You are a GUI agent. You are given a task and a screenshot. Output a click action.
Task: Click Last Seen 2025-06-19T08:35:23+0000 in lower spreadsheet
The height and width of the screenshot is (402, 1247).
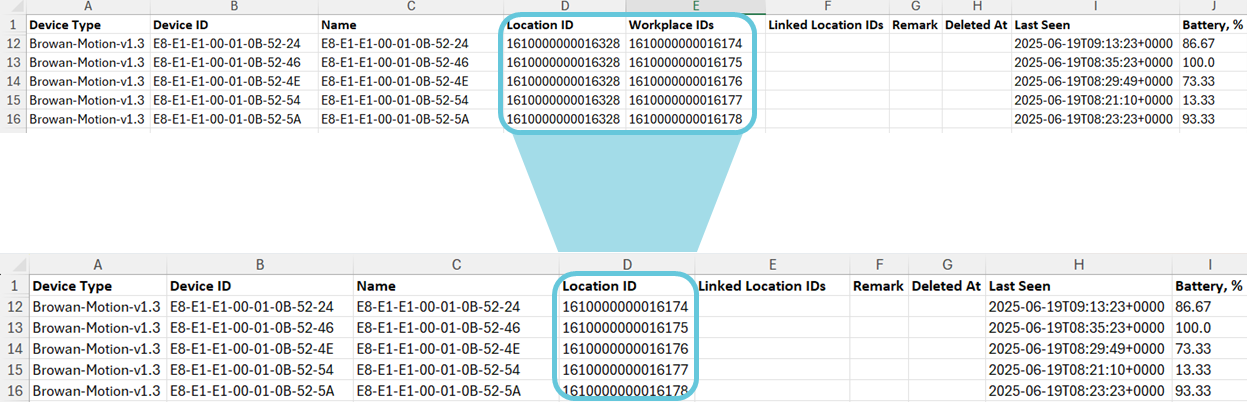[x=1077, y=328]
